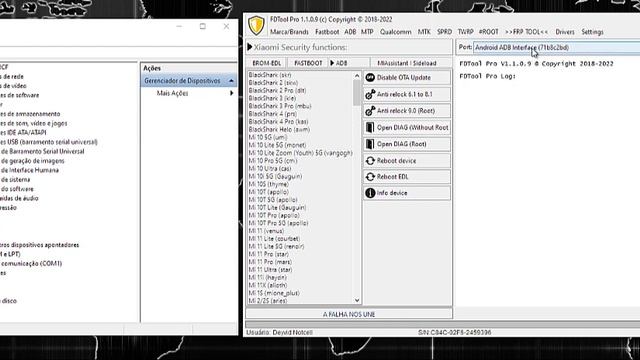Click the device list scrollbar down arrow

pyautogui.click(x=357, y=300)
